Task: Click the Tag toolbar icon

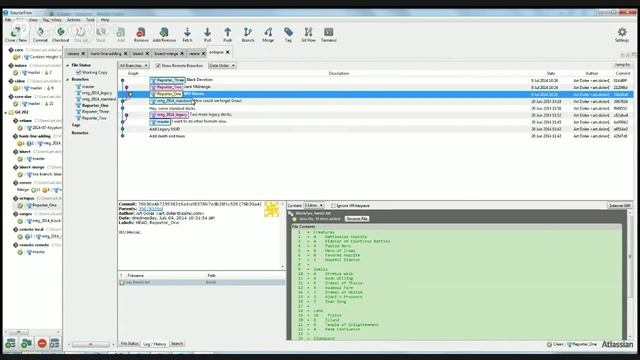Action: click(288, 34)
